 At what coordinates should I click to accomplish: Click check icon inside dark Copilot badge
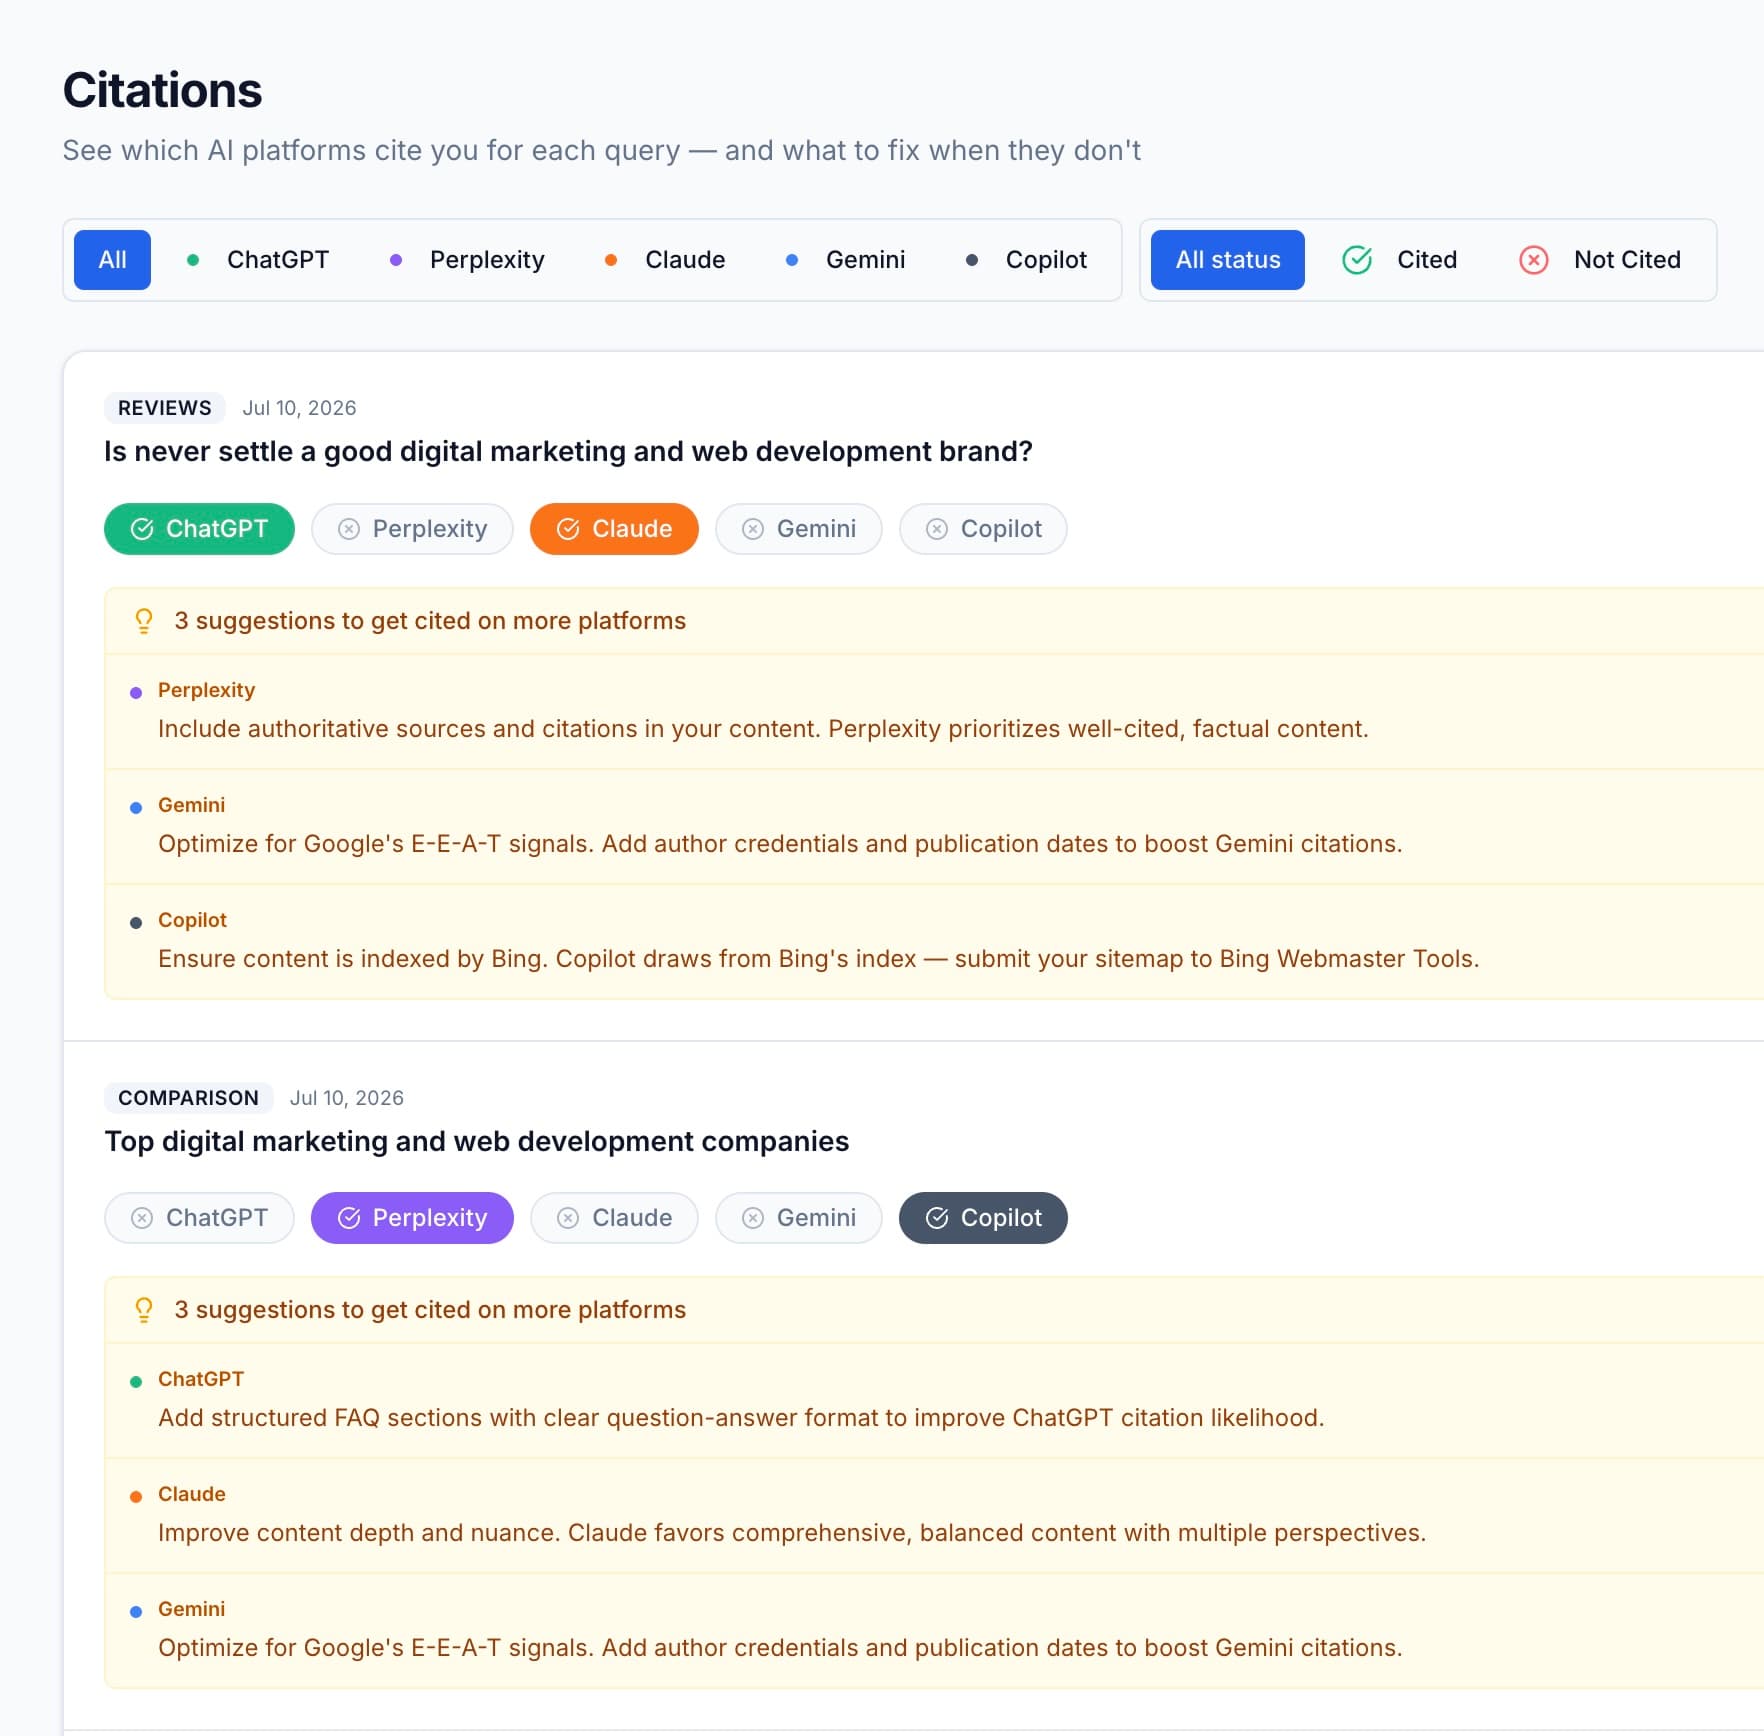tap(937, 1218)
